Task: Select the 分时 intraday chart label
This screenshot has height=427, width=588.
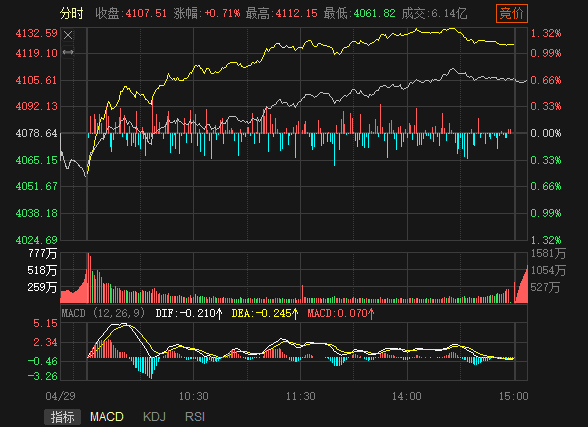Action: click(71, 14)
